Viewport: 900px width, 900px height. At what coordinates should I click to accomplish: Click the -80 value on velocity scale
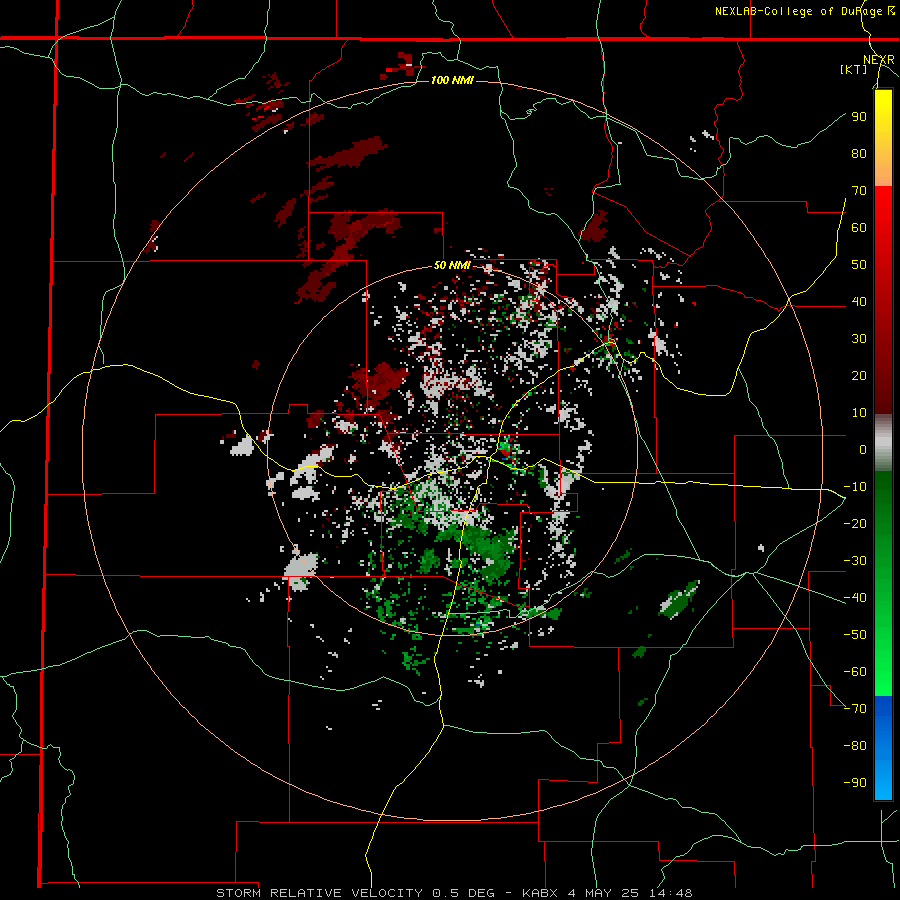click(855, 746)
